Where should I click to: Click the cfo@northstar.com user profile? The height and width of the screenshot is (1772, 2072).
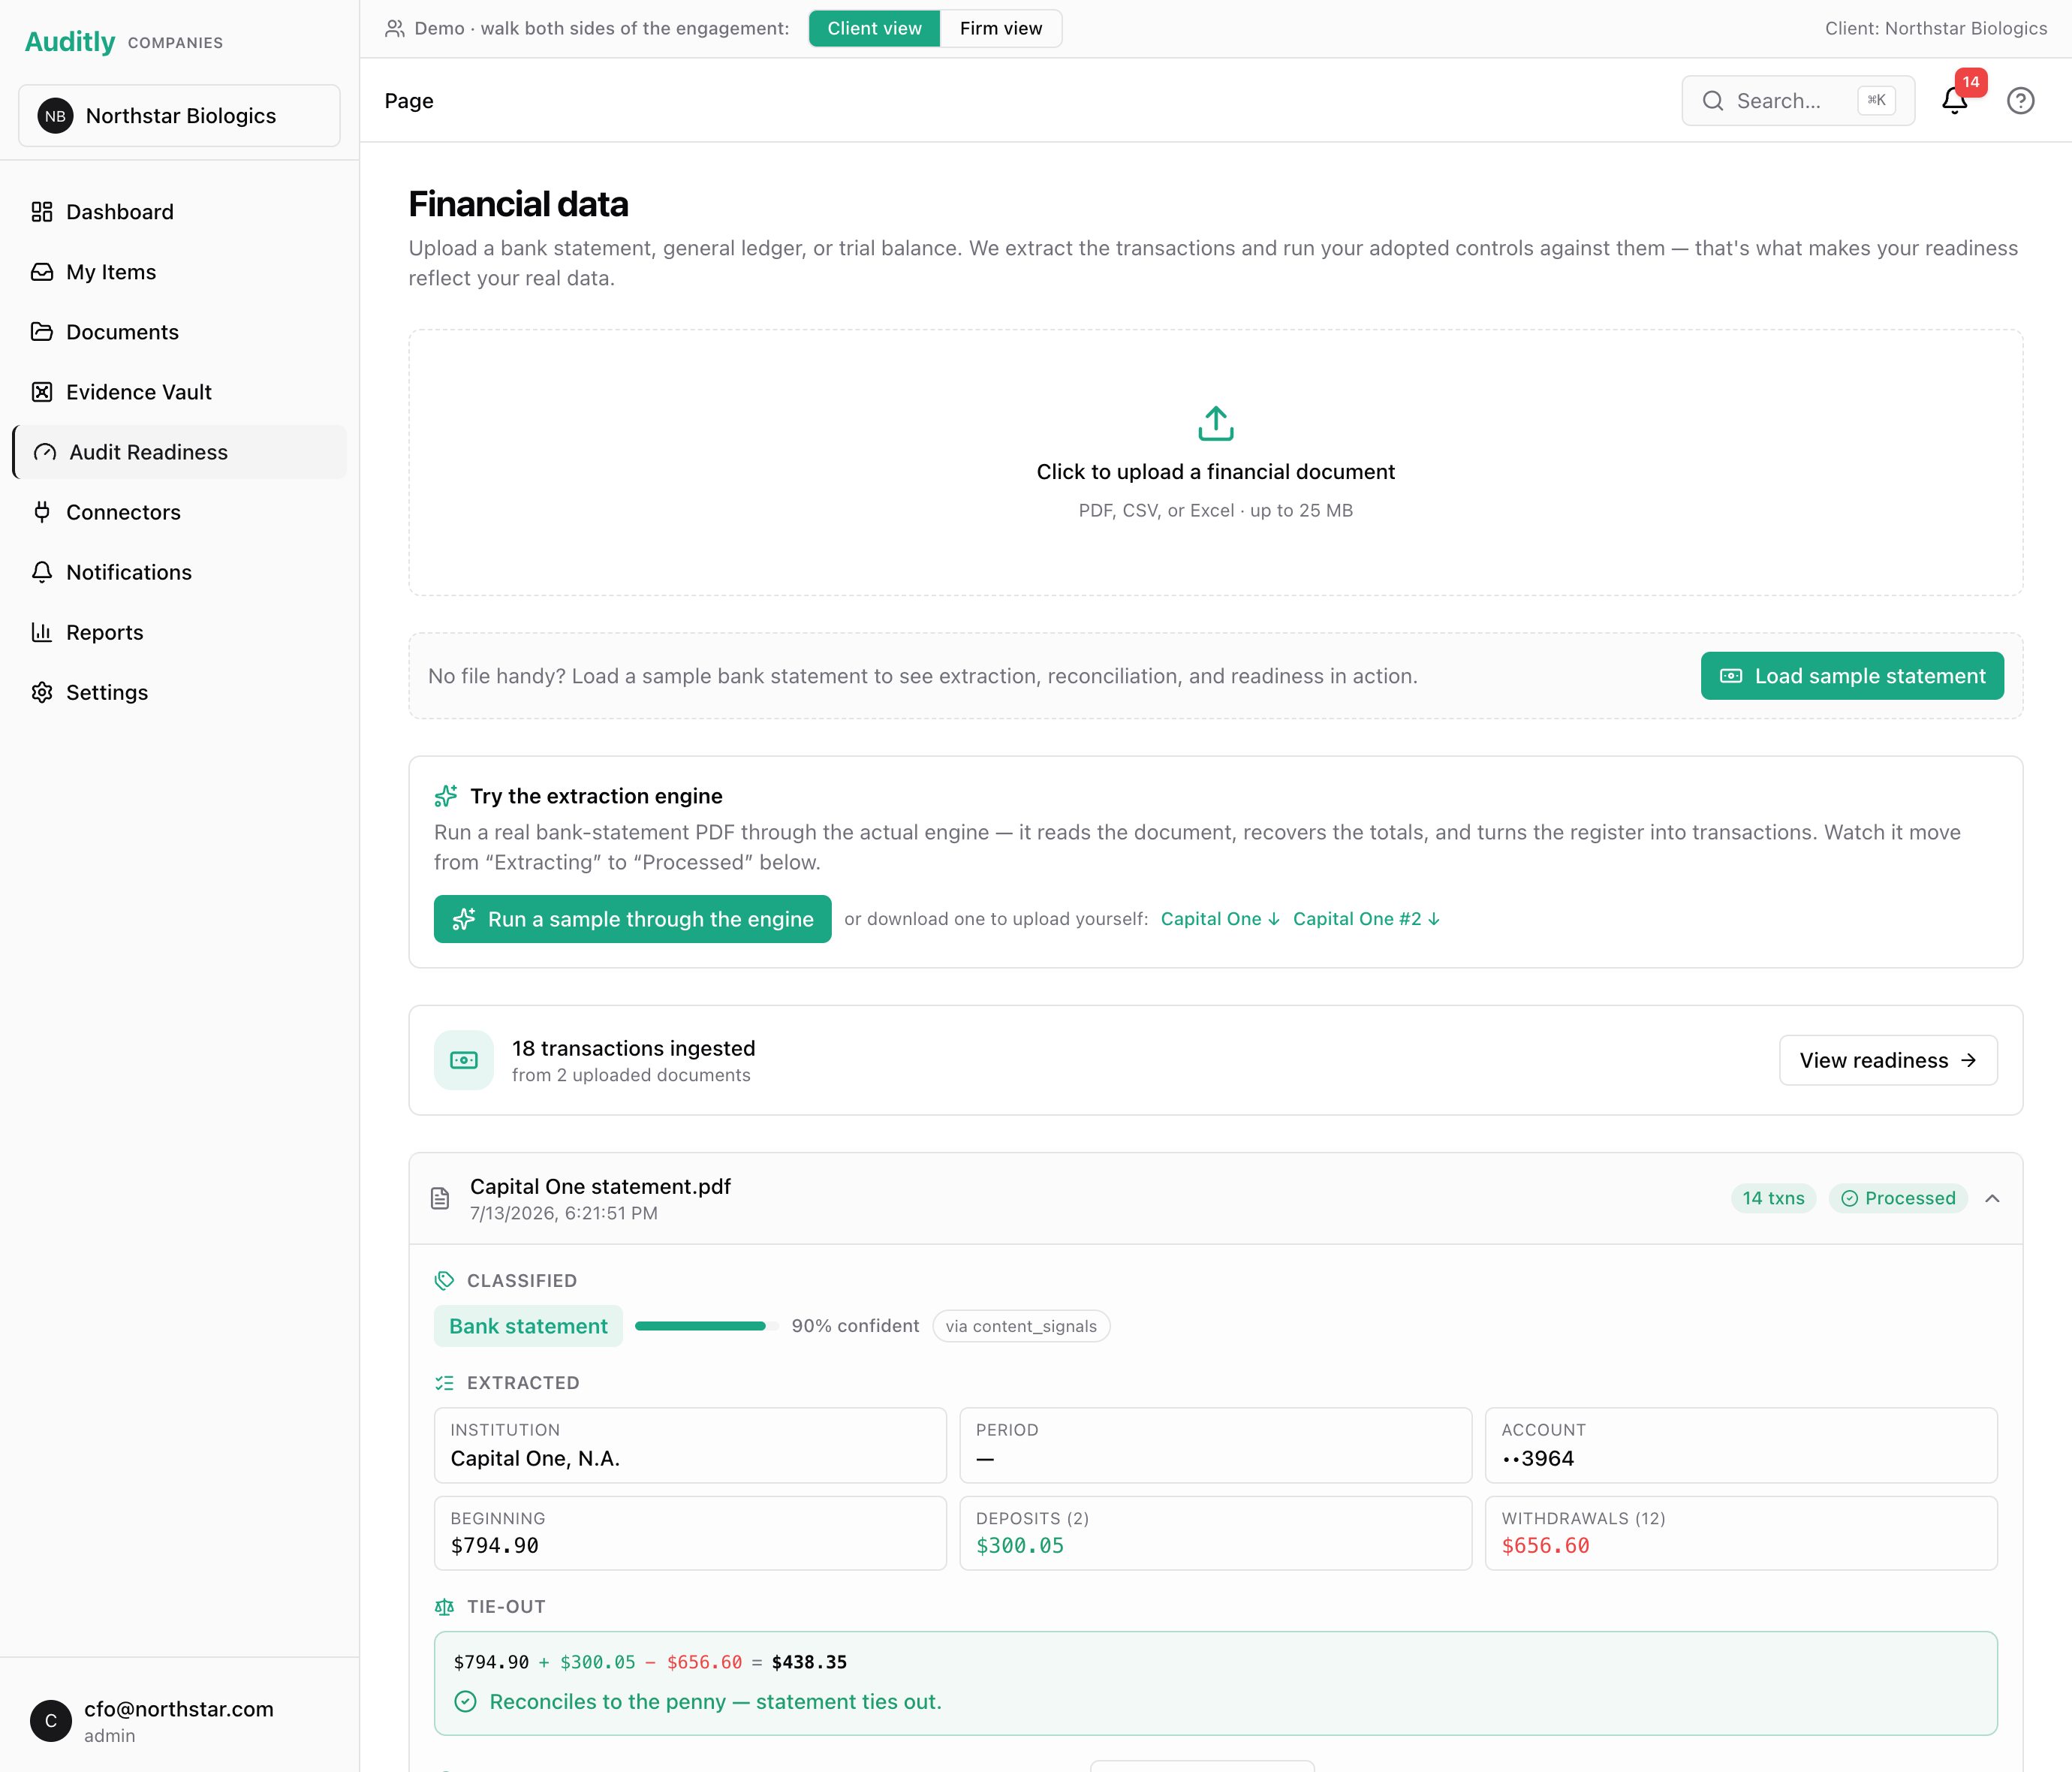[180, 1721]
